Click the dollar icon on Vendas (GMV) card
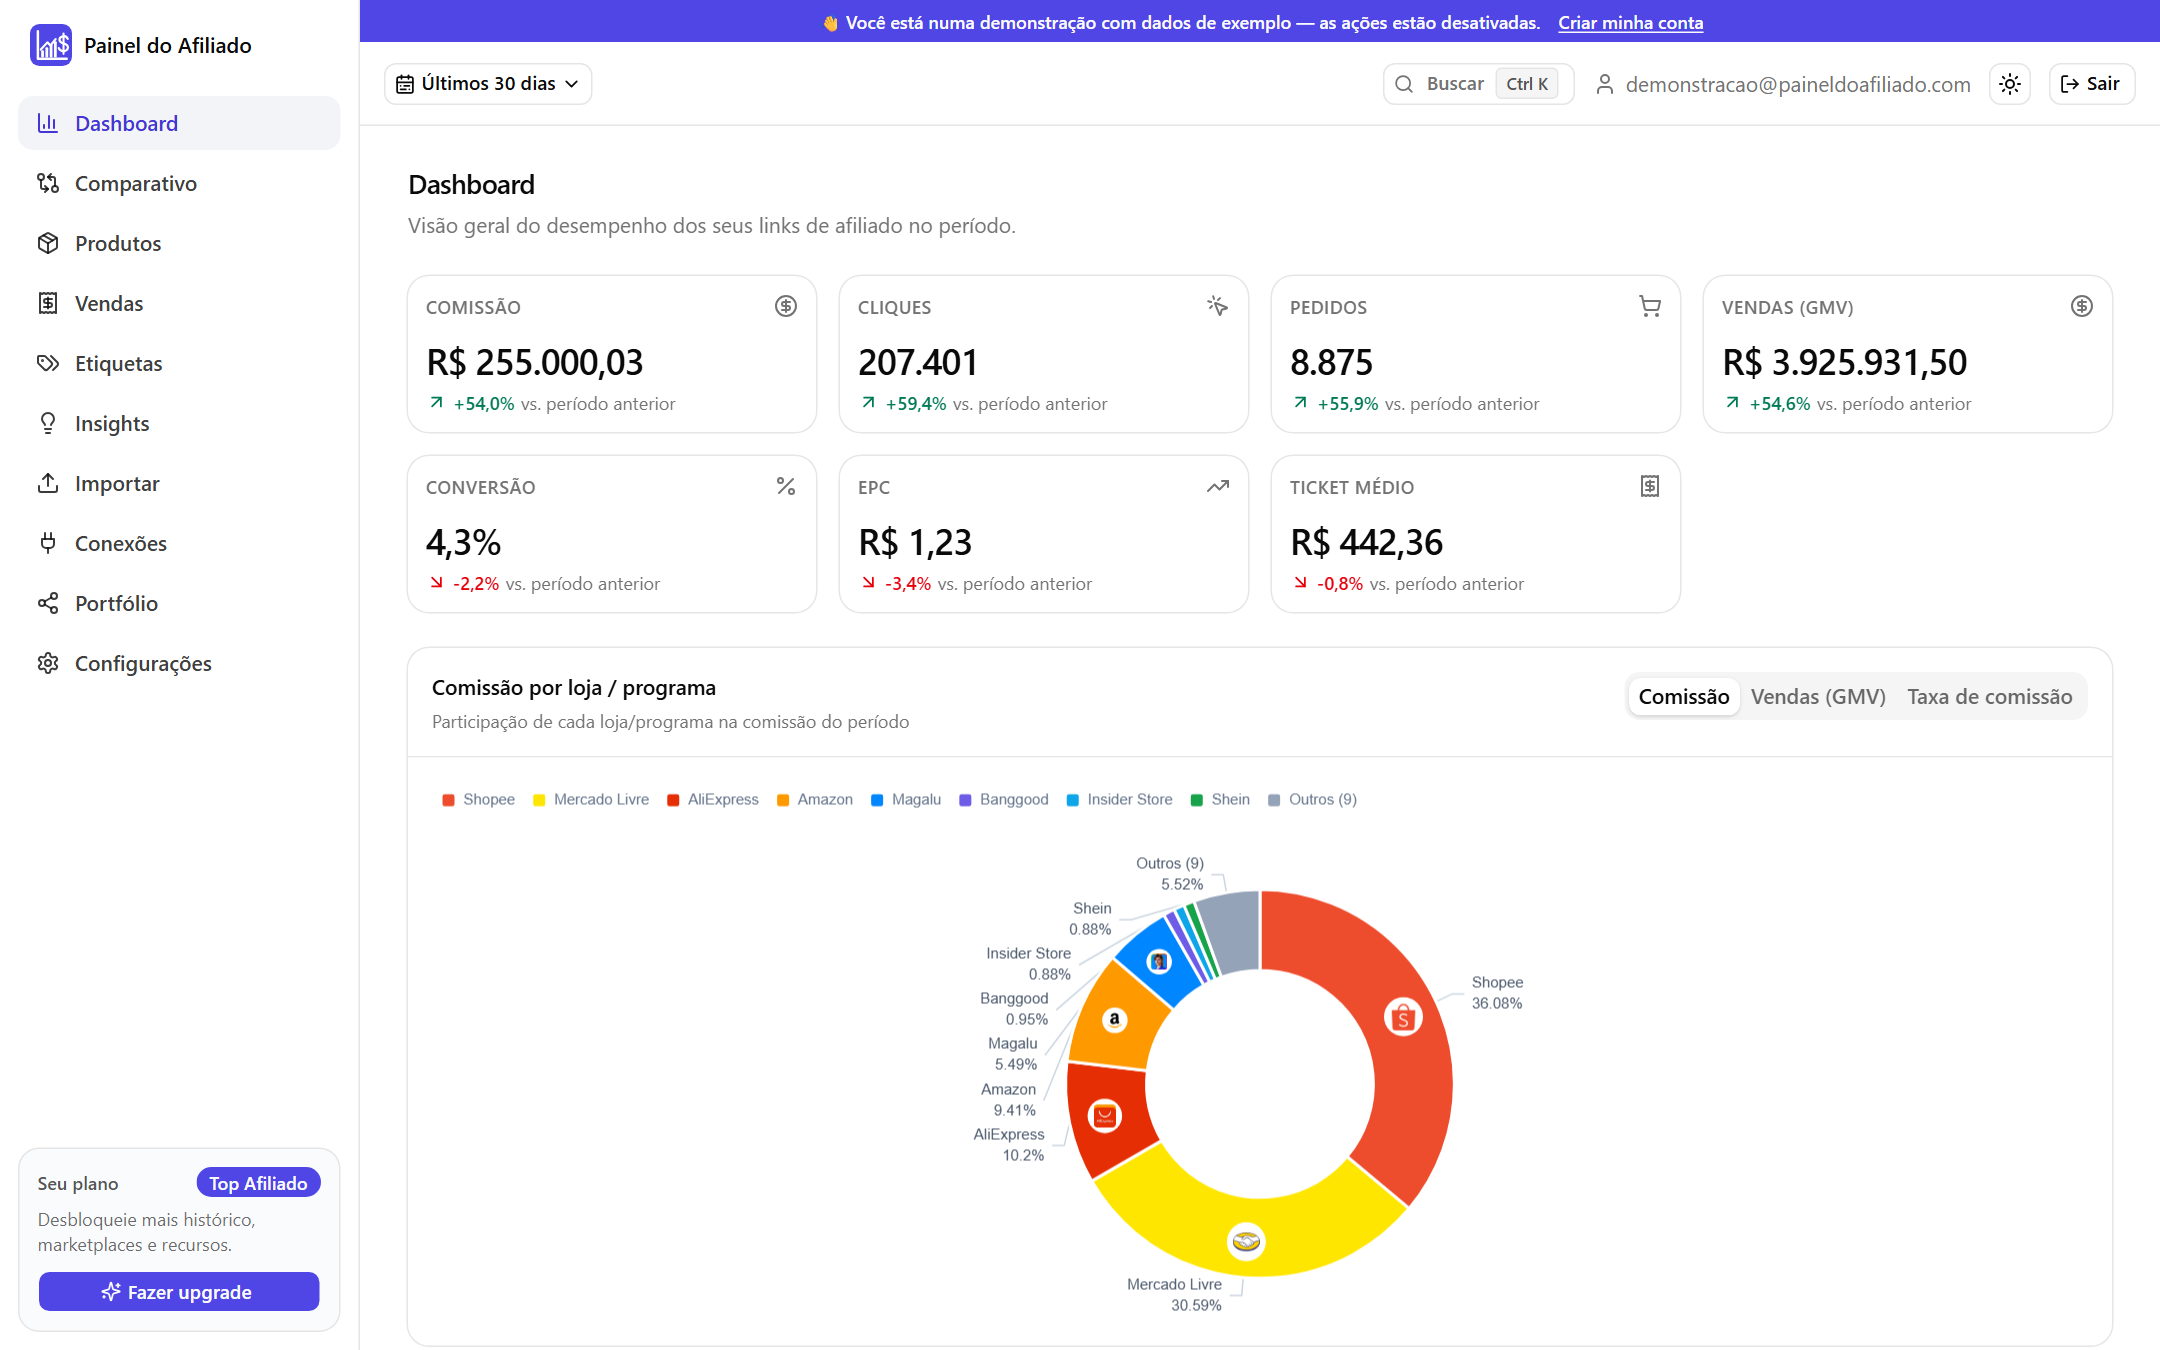 point(2082,306)
